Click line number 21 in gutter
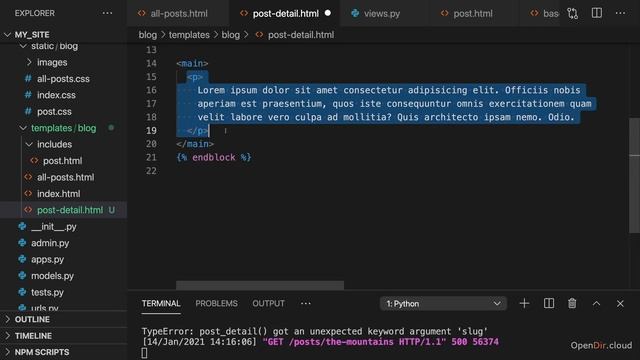 tap(151, 158)
